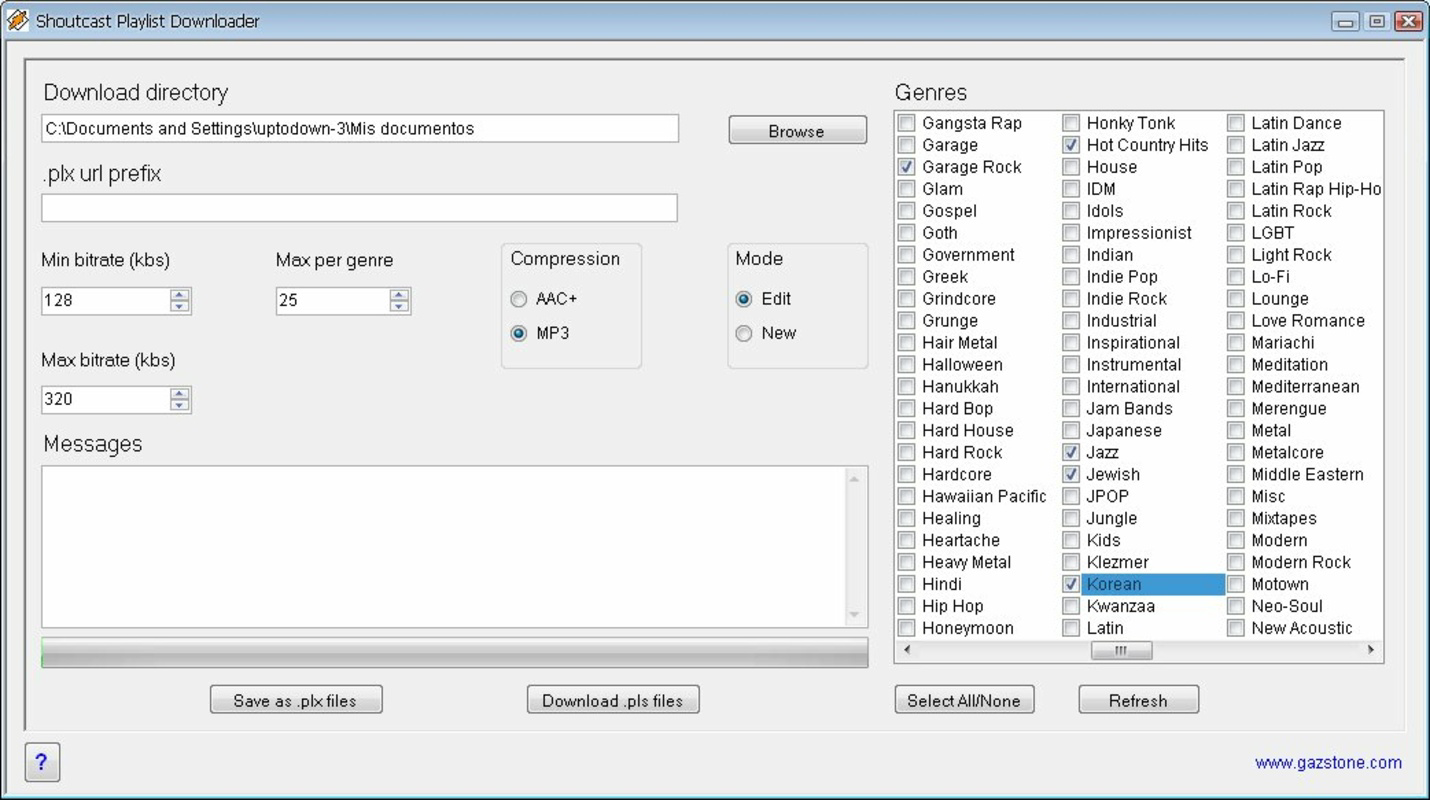Screen dimensions: 1430x800
Task: Select the Middle Eastern genre label
Action: (1307, 474)
